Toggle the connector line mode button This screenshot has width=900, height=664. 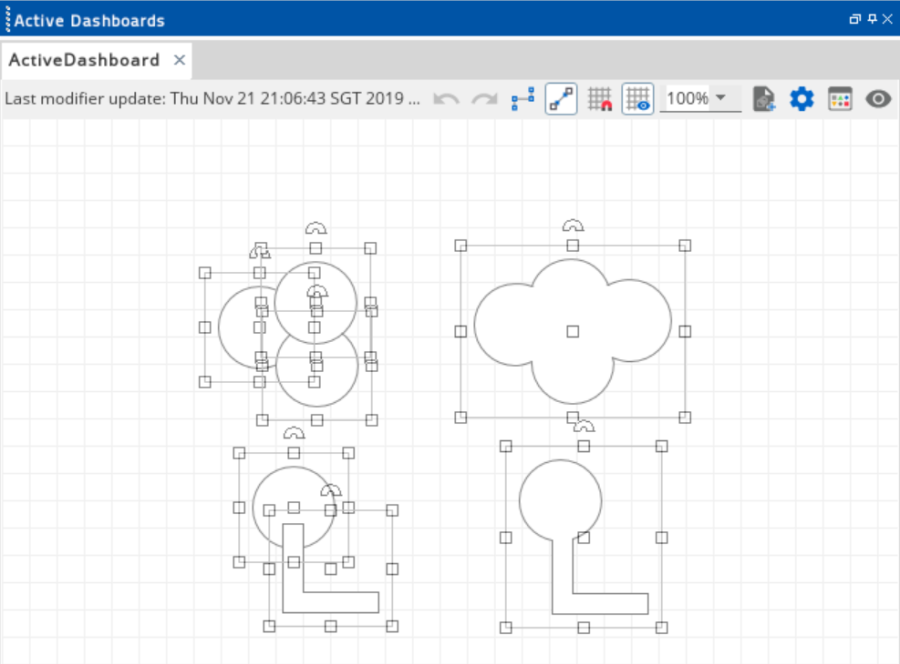561,99
